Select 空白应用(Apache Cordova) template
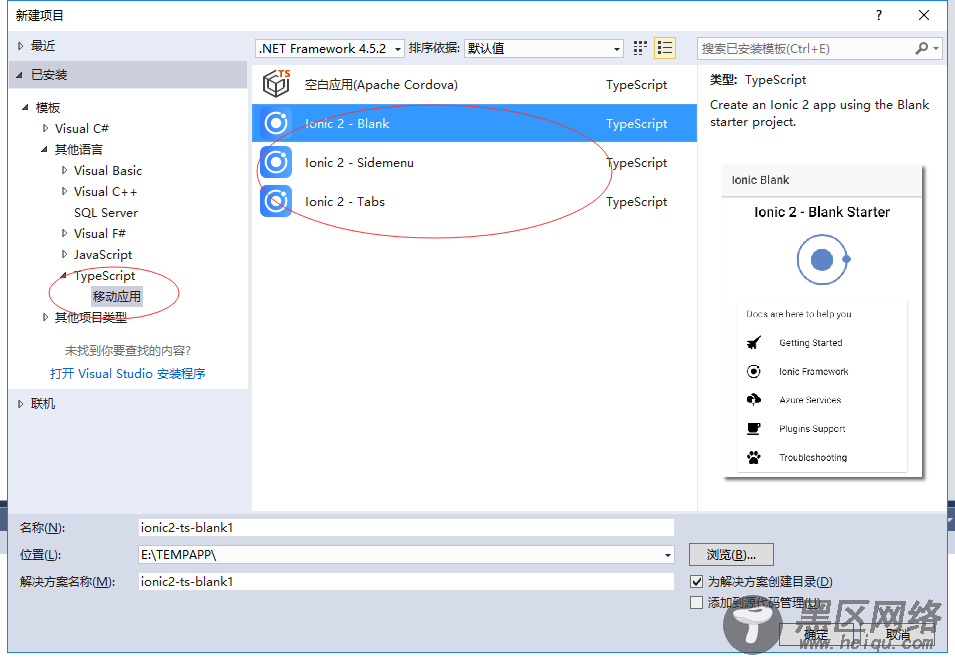This screenshot has width=955, height=660. click(474, 85)
